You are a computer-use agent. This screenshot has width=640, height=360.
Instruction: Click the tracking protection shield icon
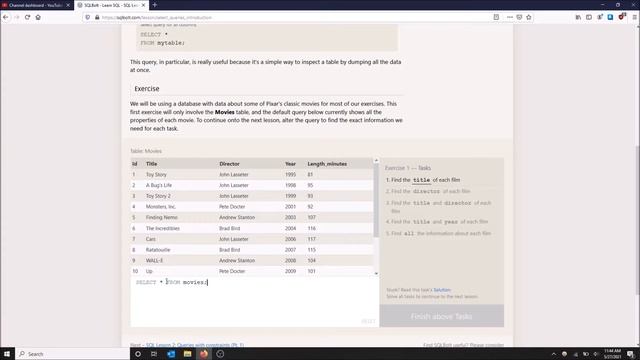coord(88,17)
